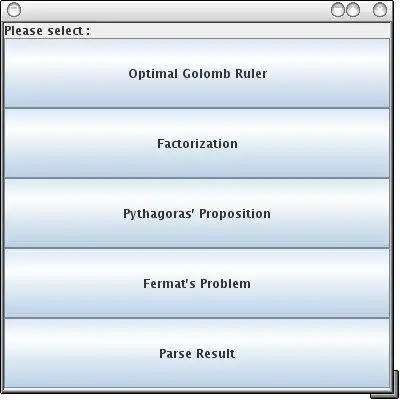Launch the integer Factorization task
The height and width of the screenshot is (400, 400).
click(197, 143)
